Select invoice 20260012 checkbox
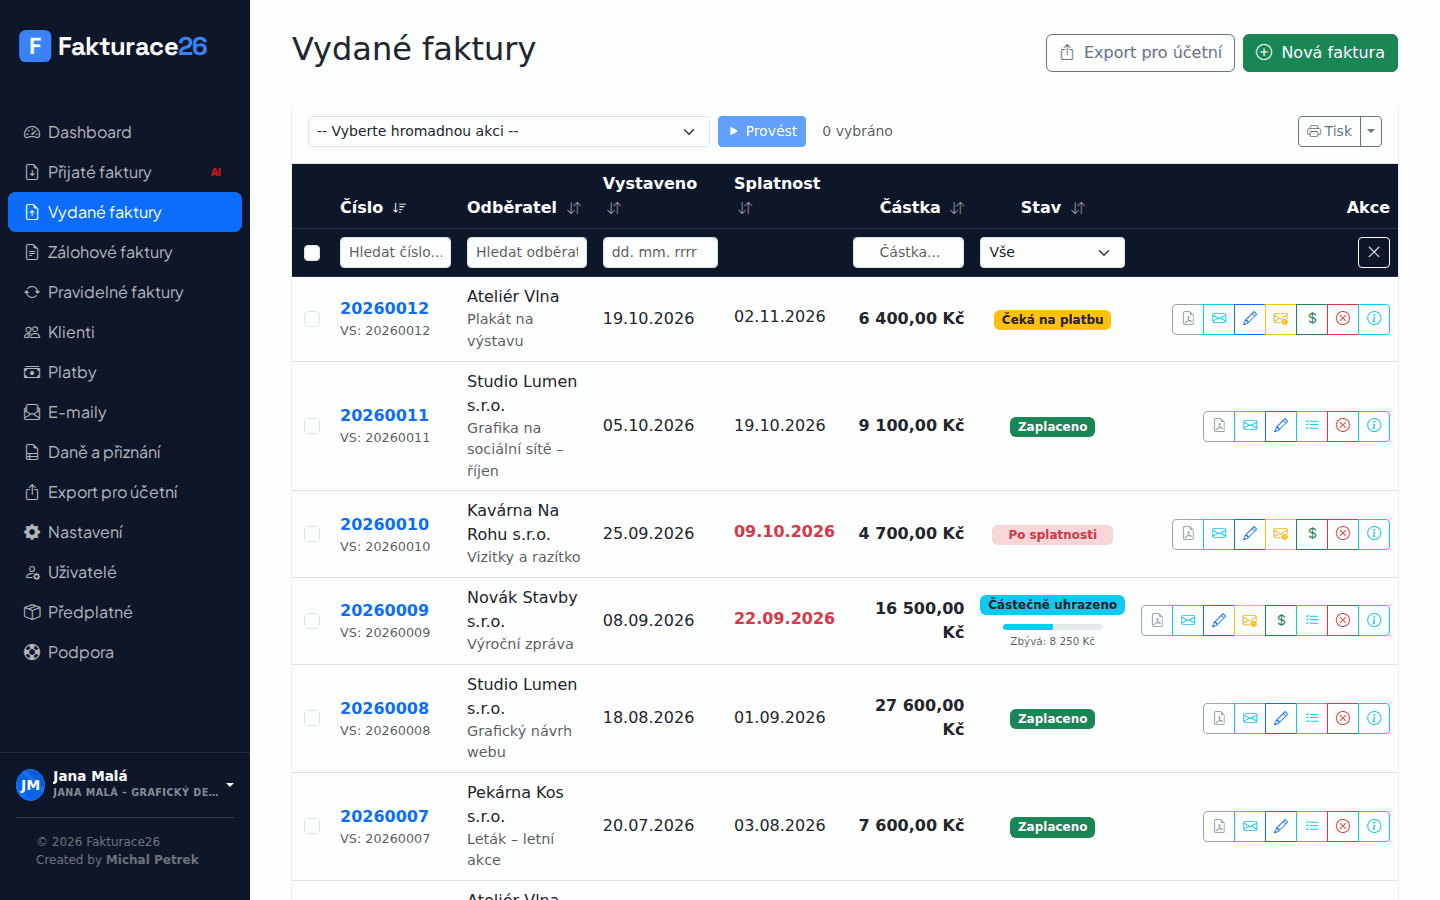 [x=312, y=319]
